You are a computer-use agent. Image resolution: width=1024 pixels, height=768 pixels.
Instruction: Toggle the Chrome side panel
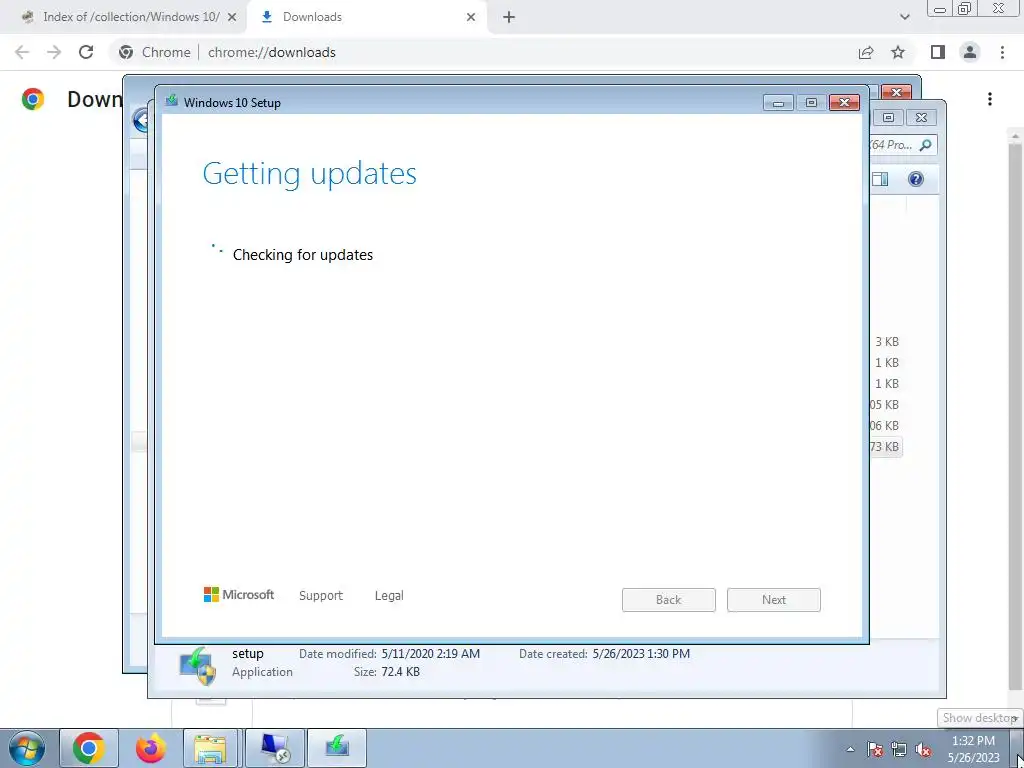point(938,52)
